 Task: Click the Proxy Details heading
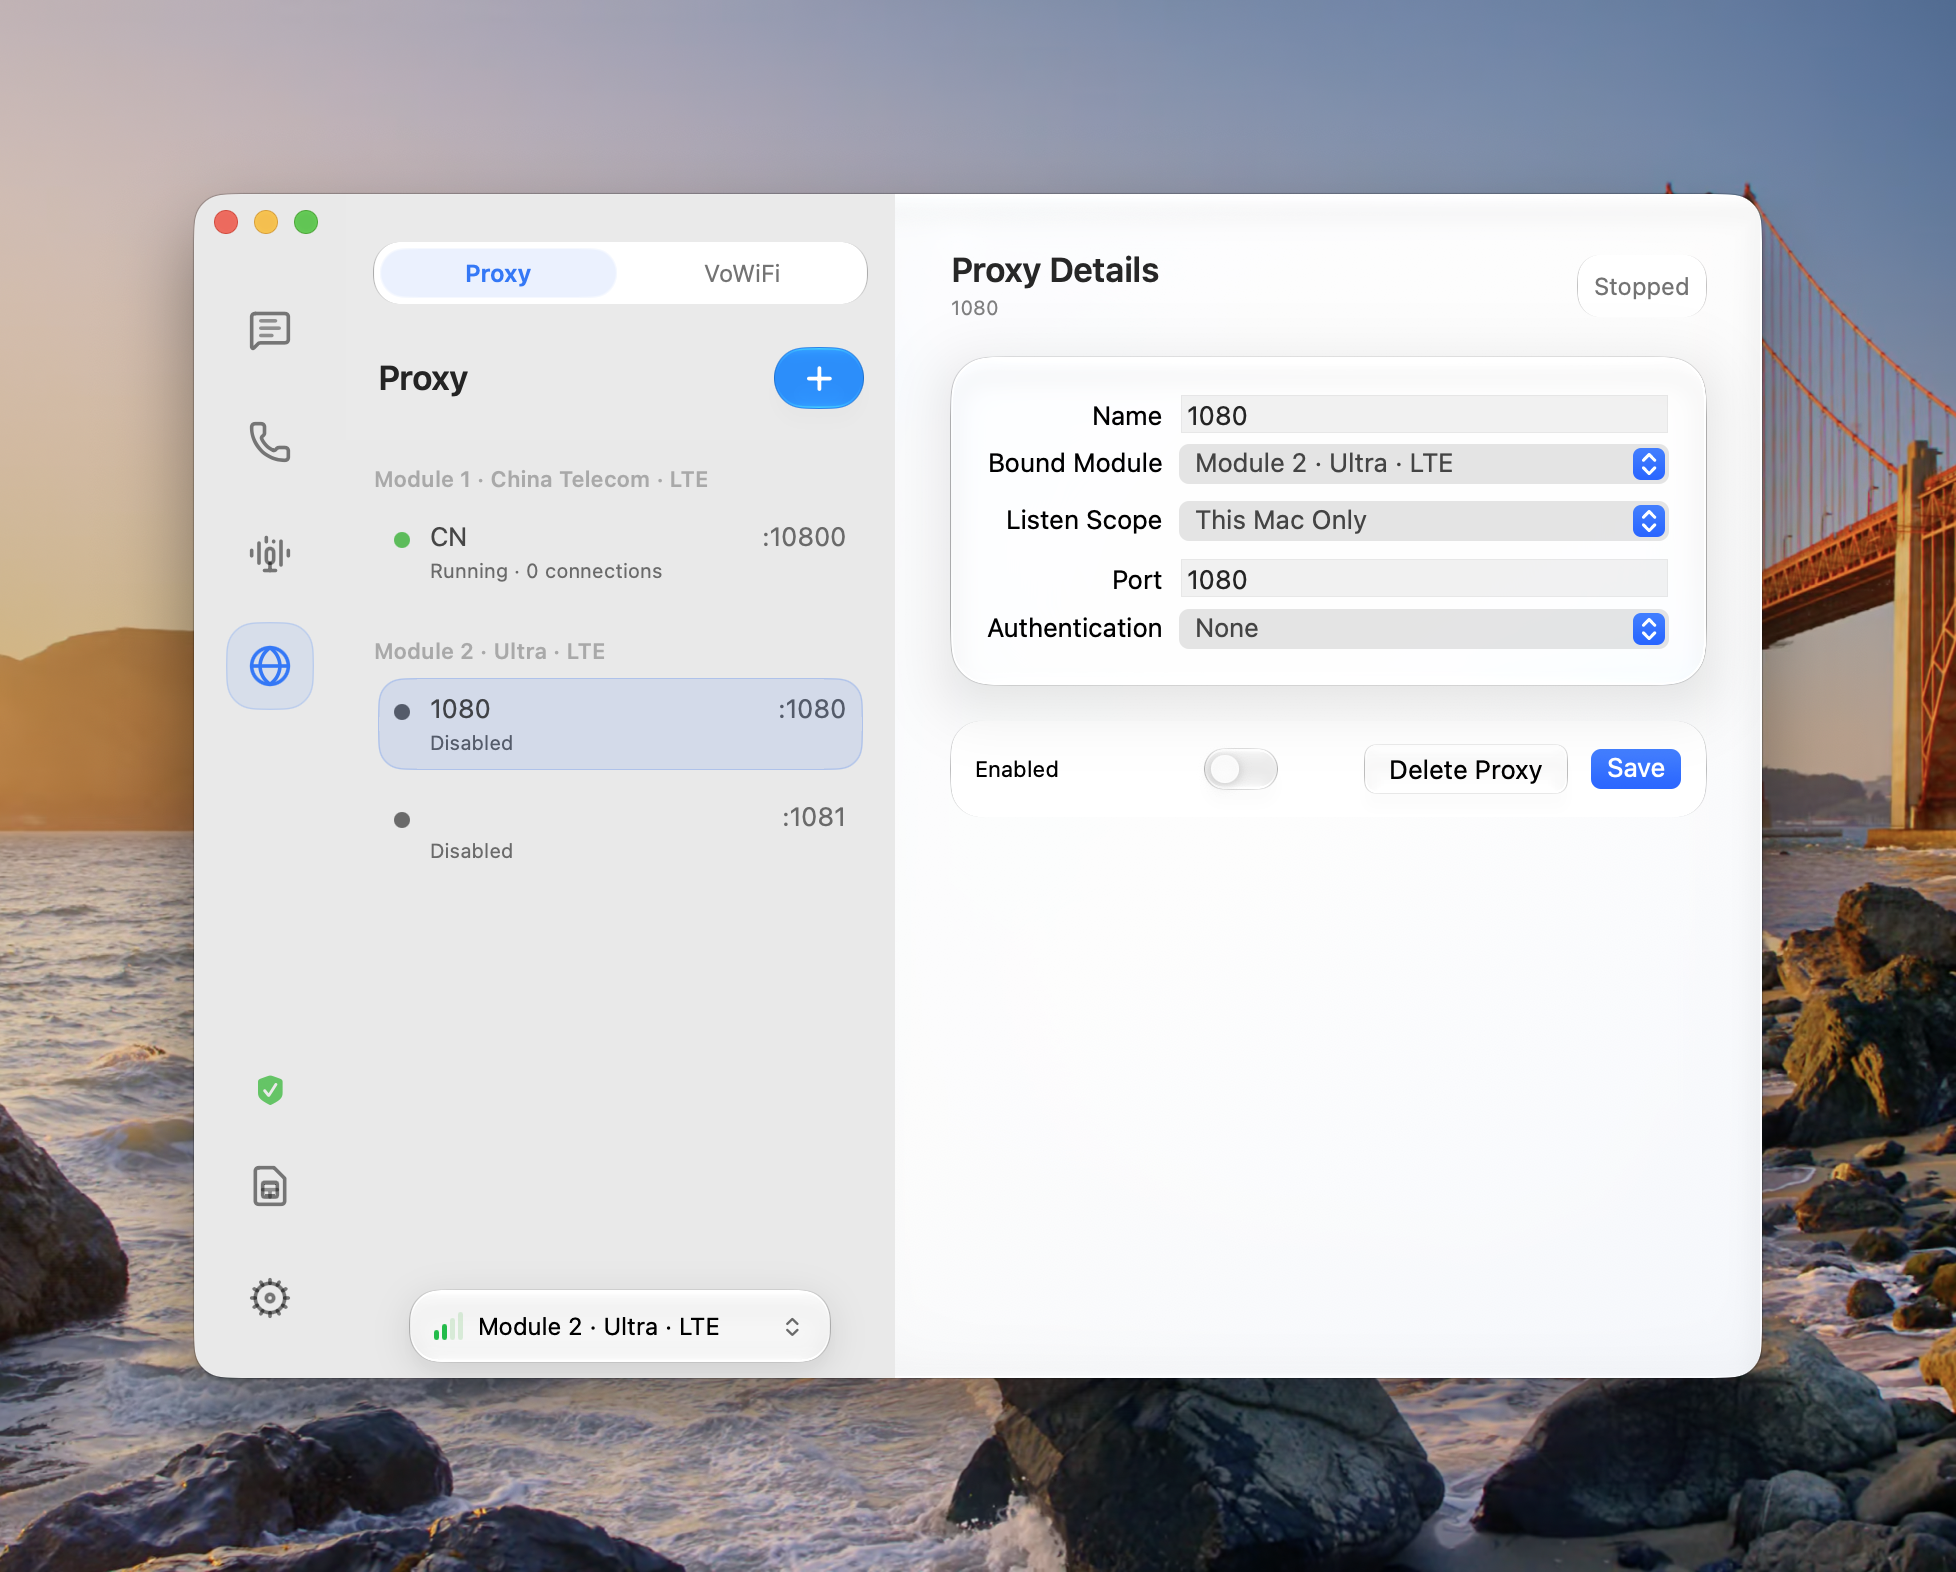[x=1055, y=271]
